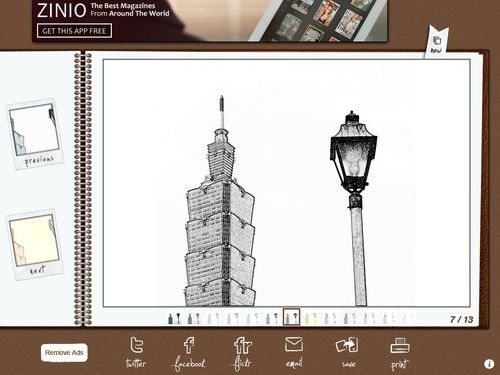
Task: Share the sketch to Facebook
Action: [189, 353]
